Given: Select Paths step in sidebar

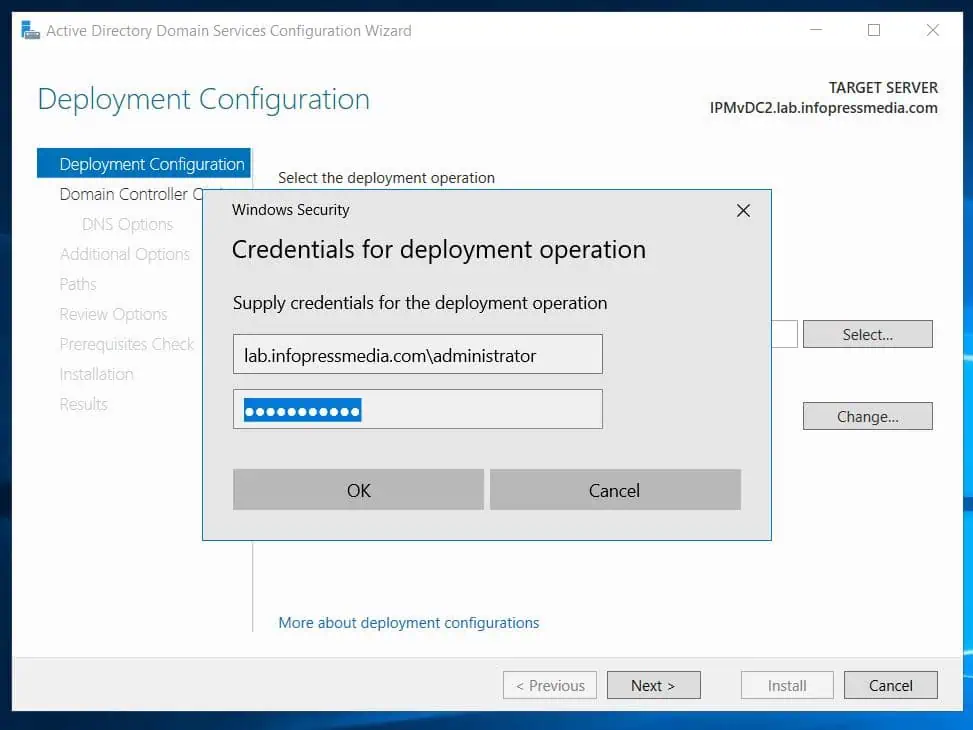Looking at the screenshot, I should [x=78, y=284].
